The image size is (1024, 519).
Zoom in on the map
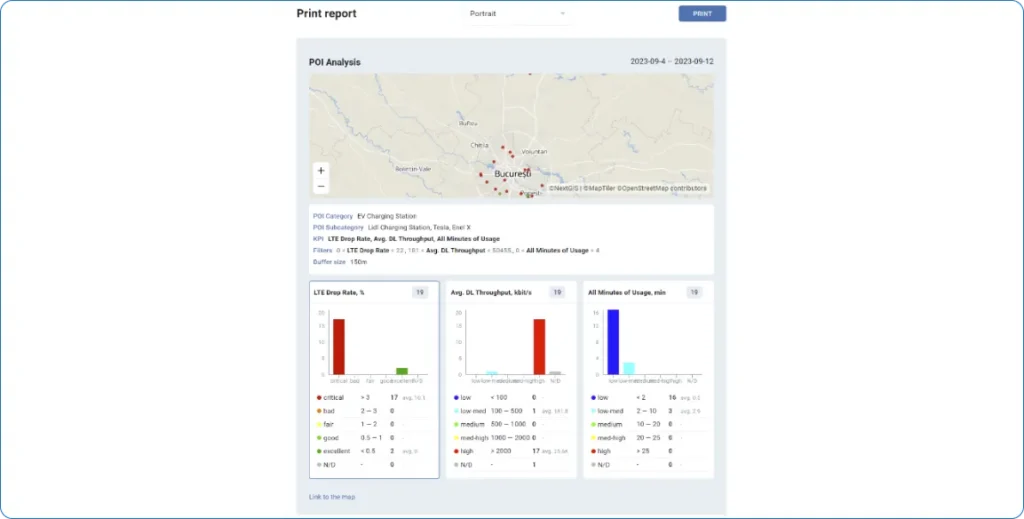321,171
